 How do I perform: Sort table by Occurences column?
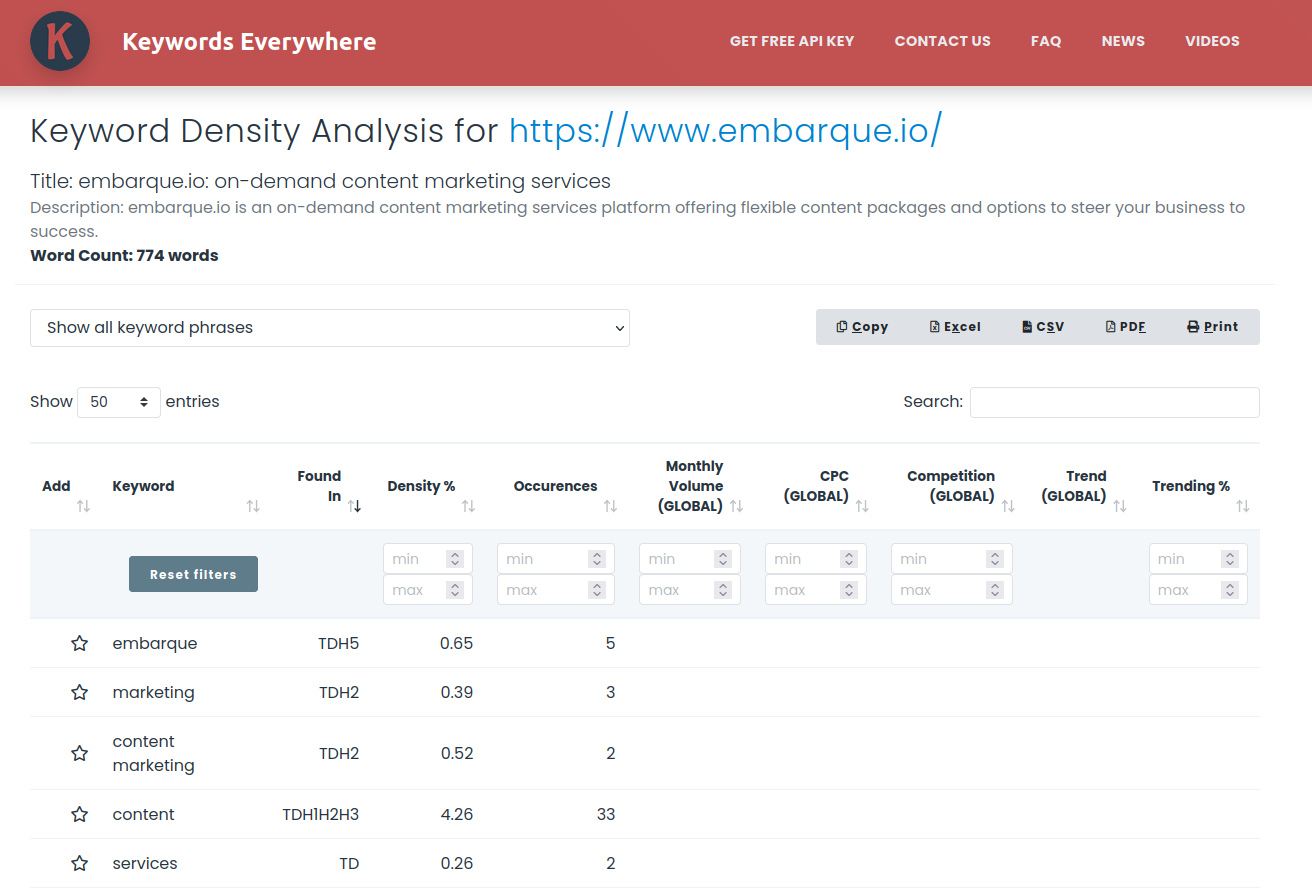[610, 507]
